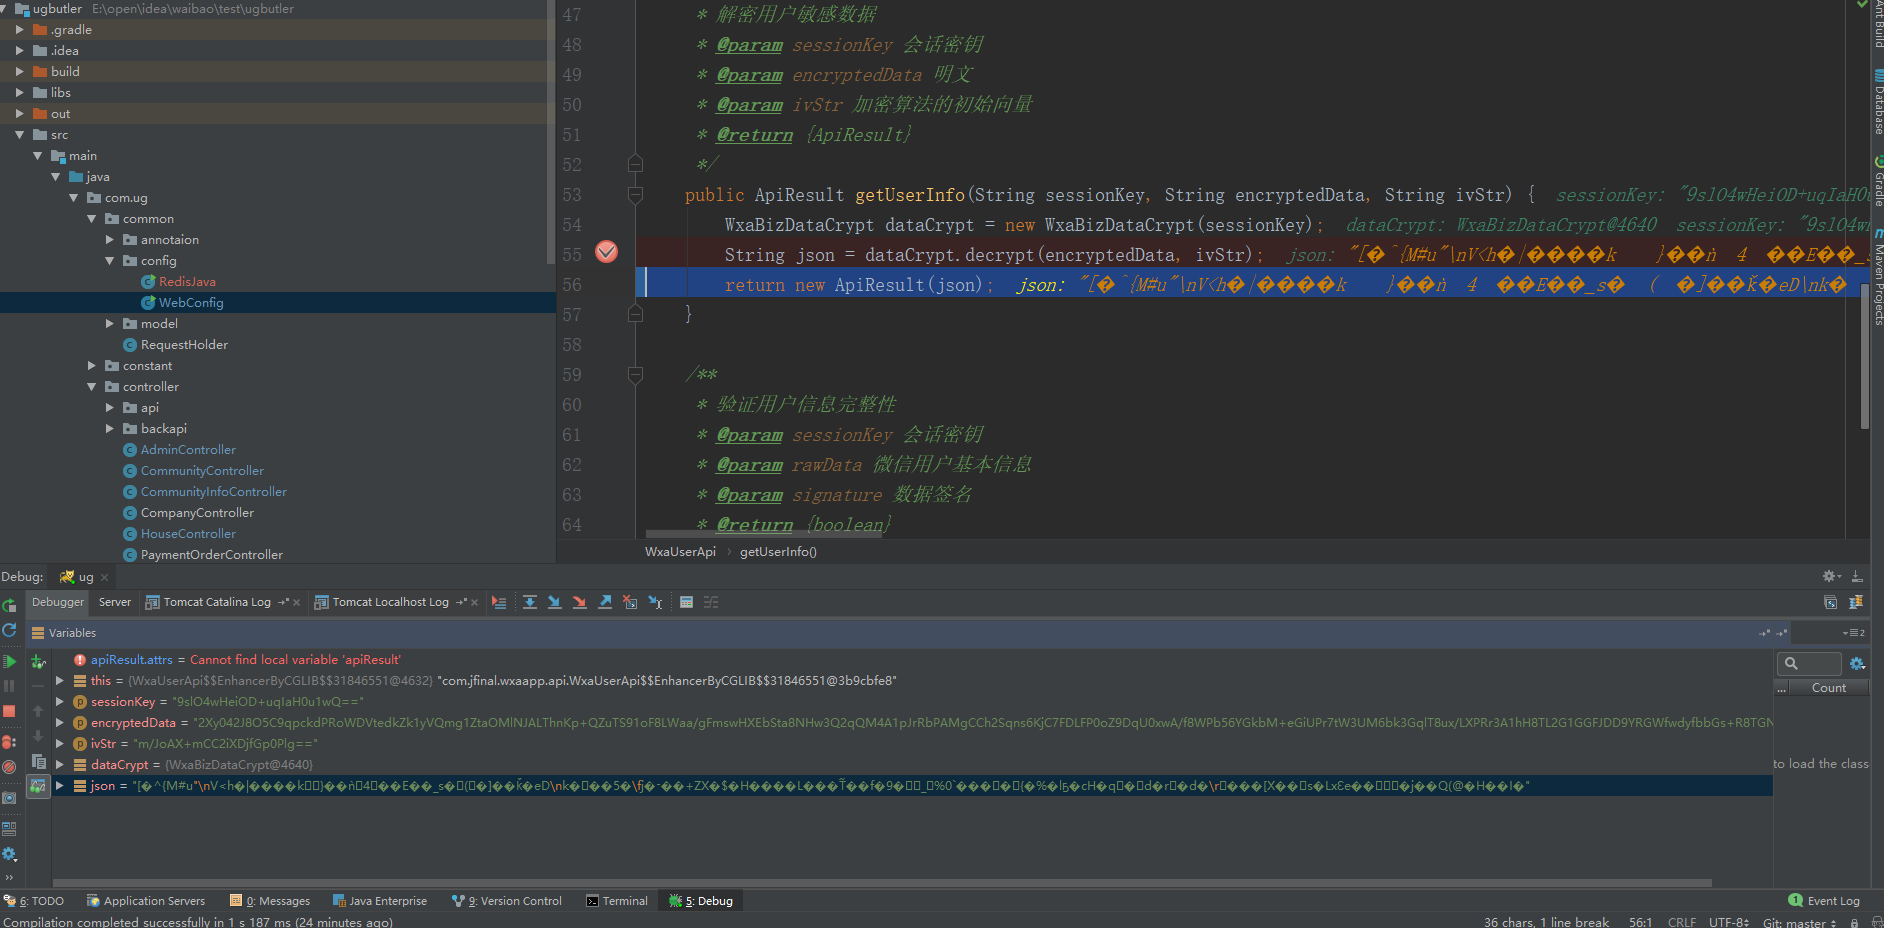1884x928 pixels.
Task: Switch to Tomcat Catalina Log tab
Action: pos(216,602)
